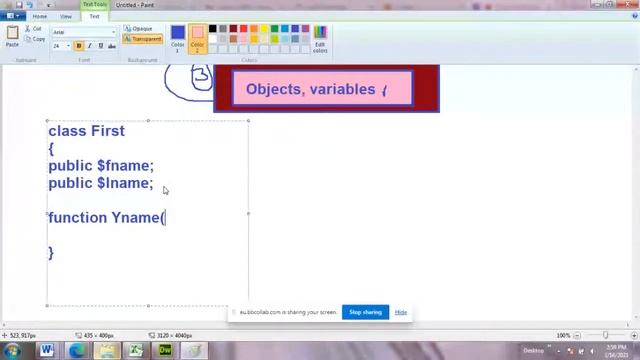Click 'public $lname;' text line

101,183
